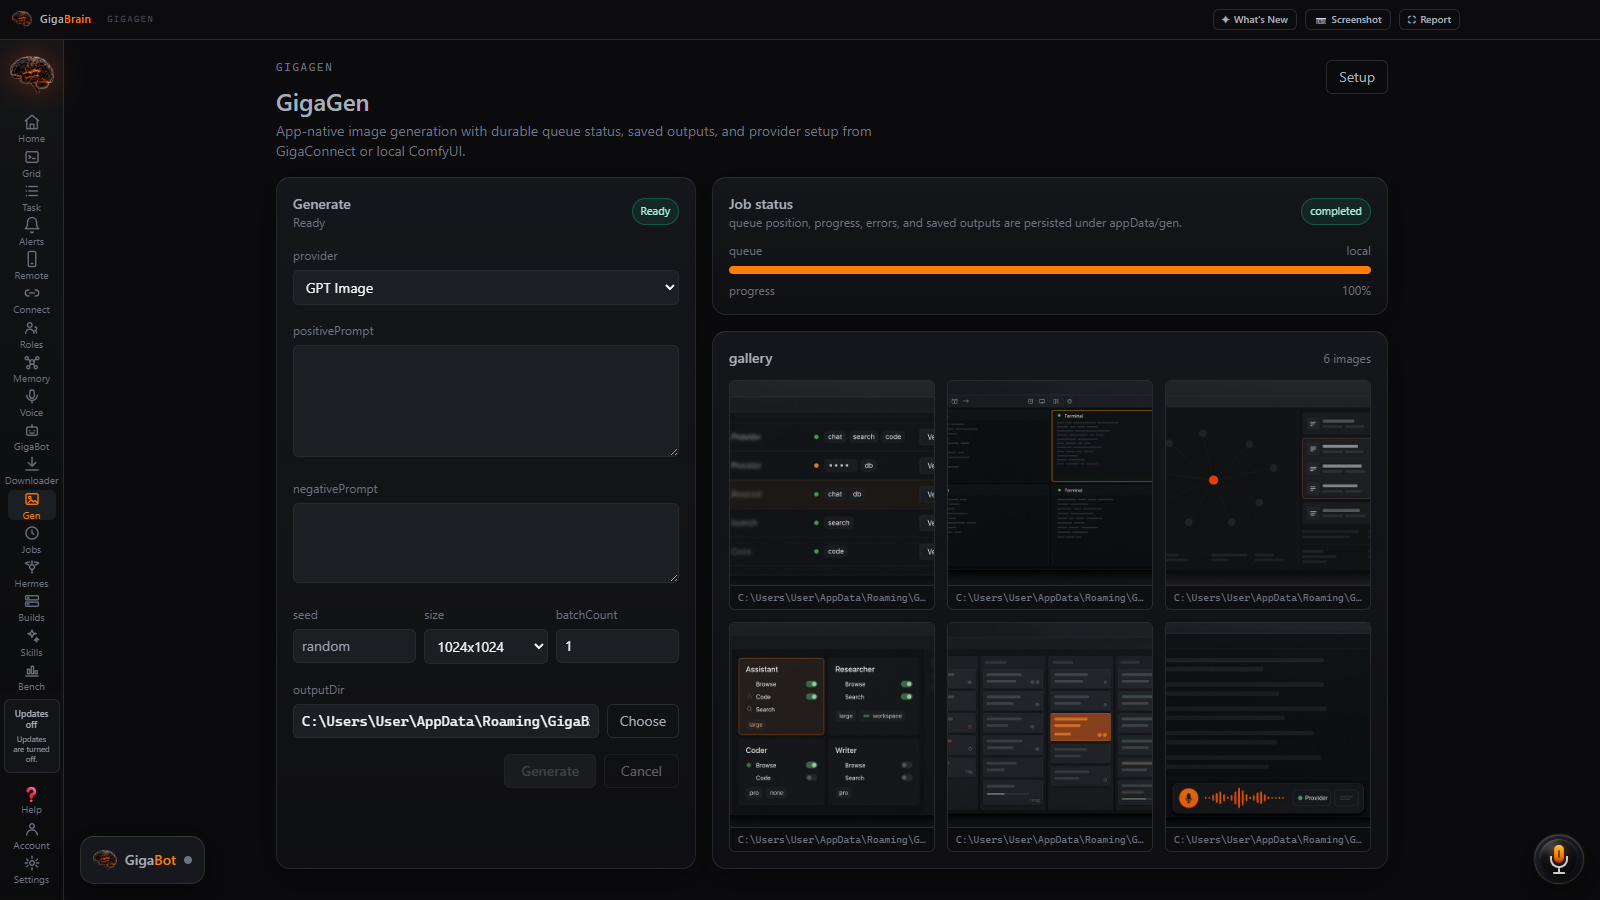Click the orange microphone floating button
The height and width of the screenshot is (900, 1600).
tap(1558, 859)
